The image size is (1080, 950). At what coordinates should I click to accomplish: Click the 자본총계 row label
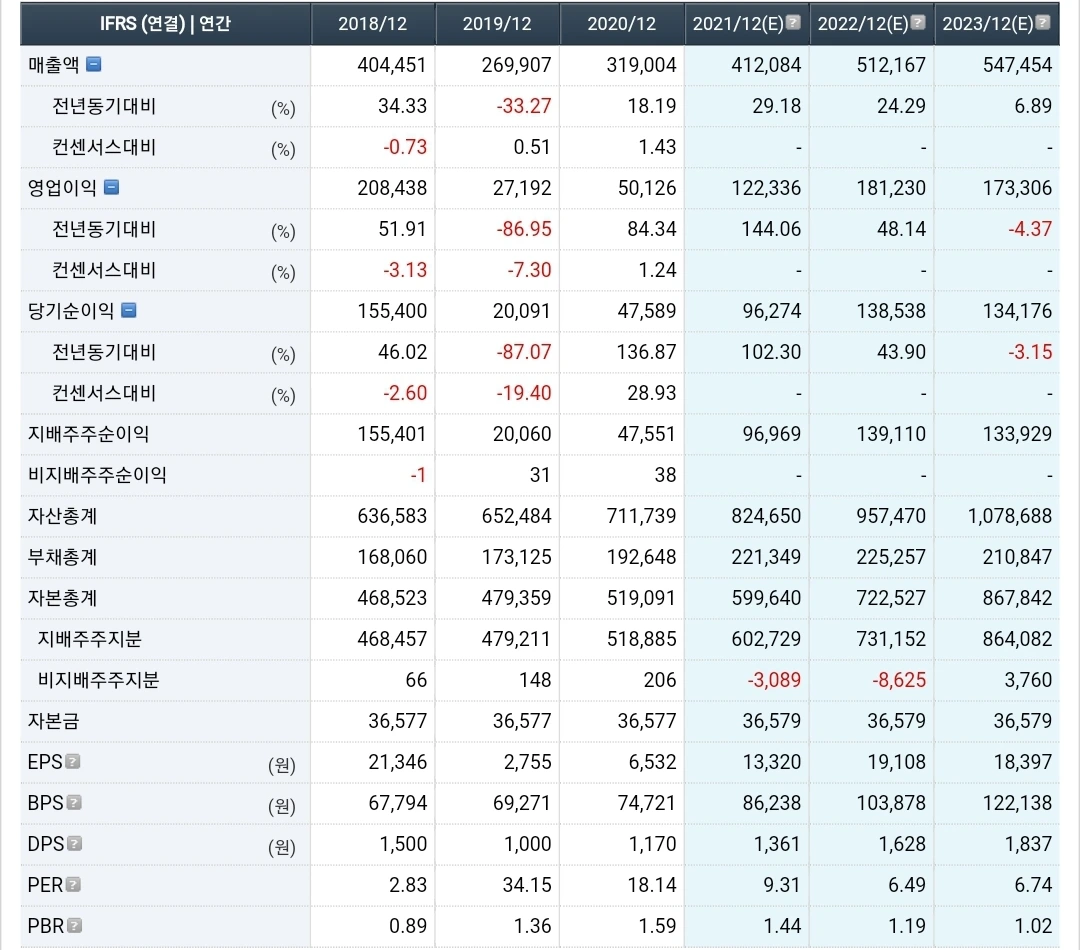click(62, 598)
